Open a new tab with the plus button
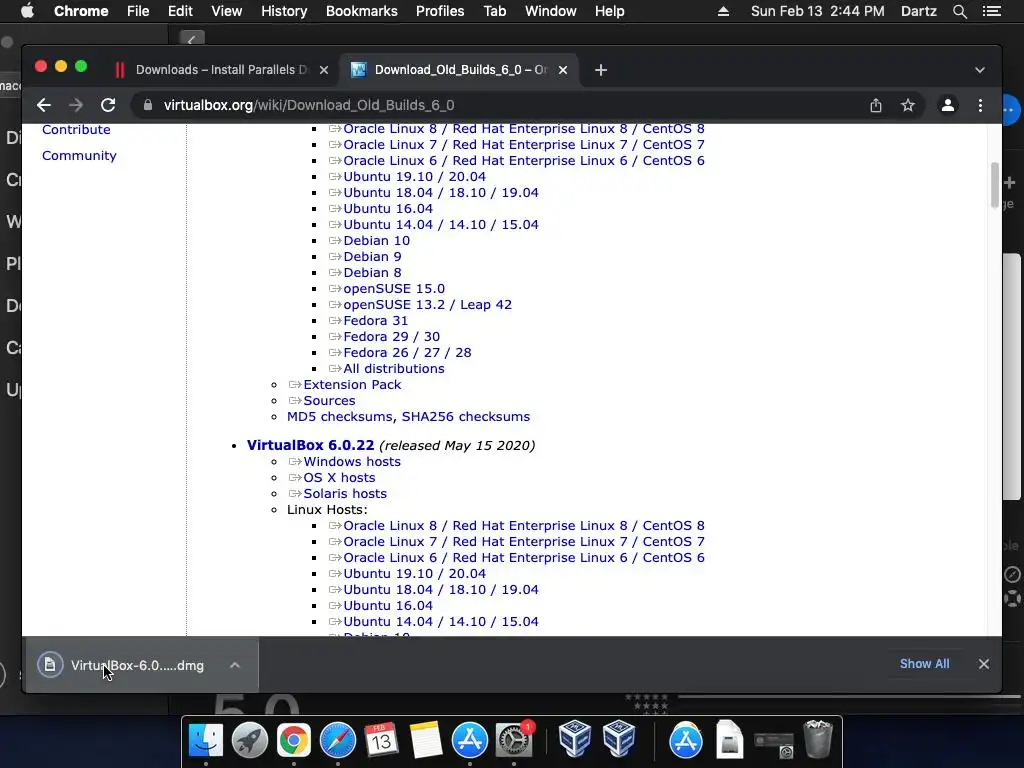 coord(601,70)
